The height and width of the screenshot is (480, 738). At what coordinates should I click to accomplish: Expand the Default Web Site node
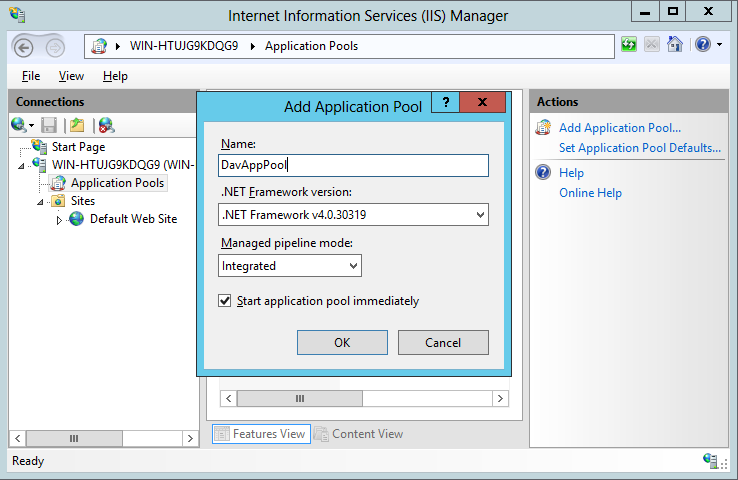59,220
